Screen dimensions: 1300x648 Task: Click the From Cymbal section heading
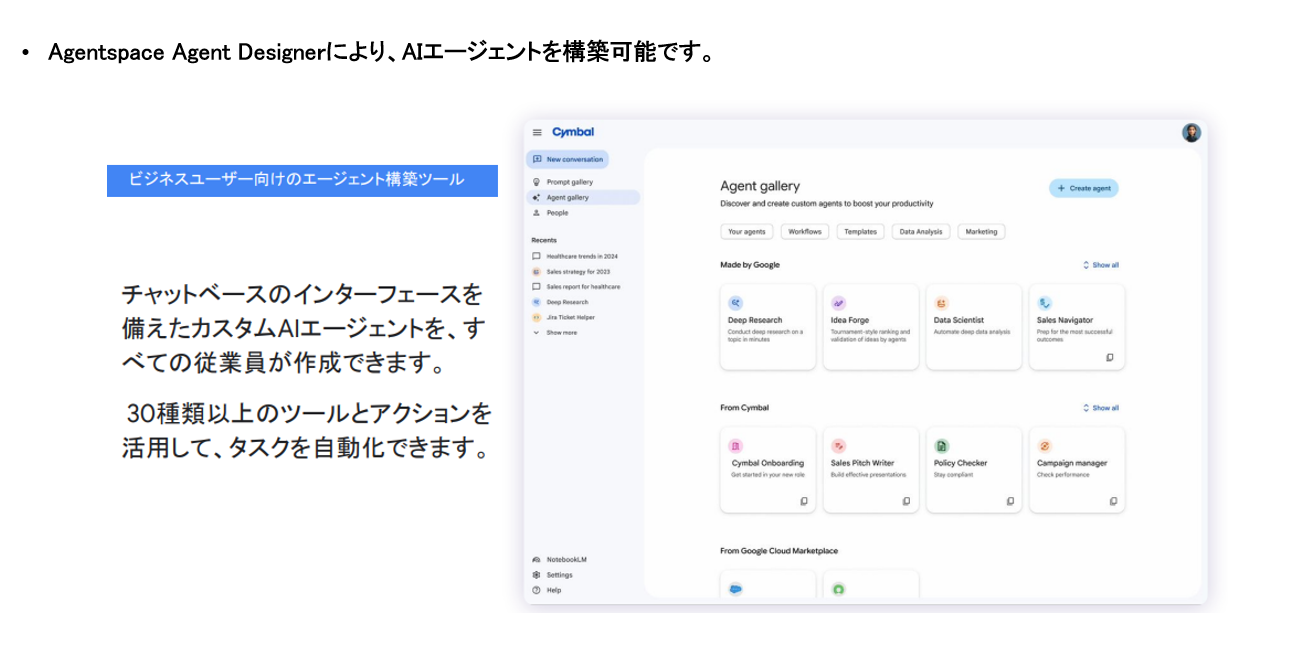pyautogui.click(x=744, y=408)
